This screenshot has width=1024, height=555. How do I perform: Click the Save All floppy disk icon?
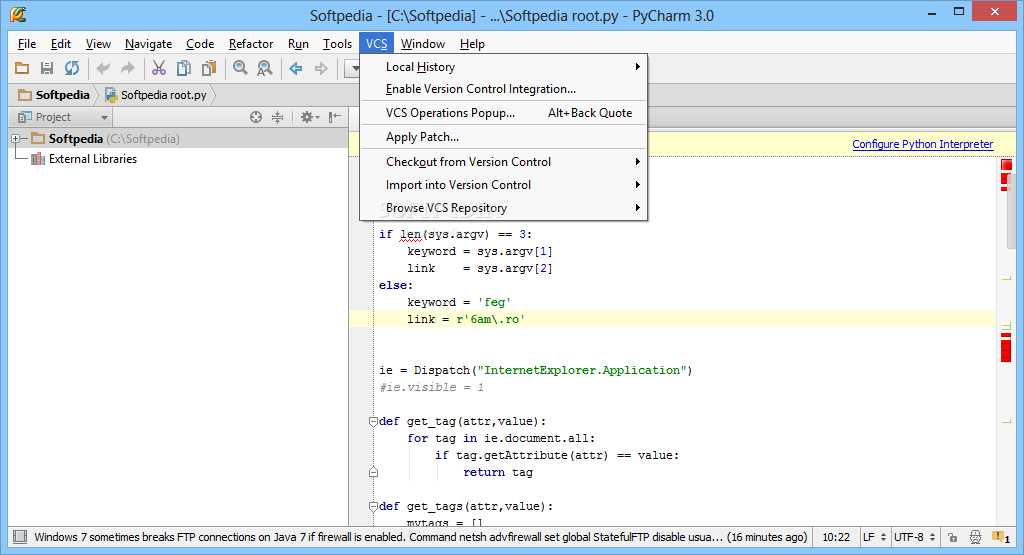[47, 68]
